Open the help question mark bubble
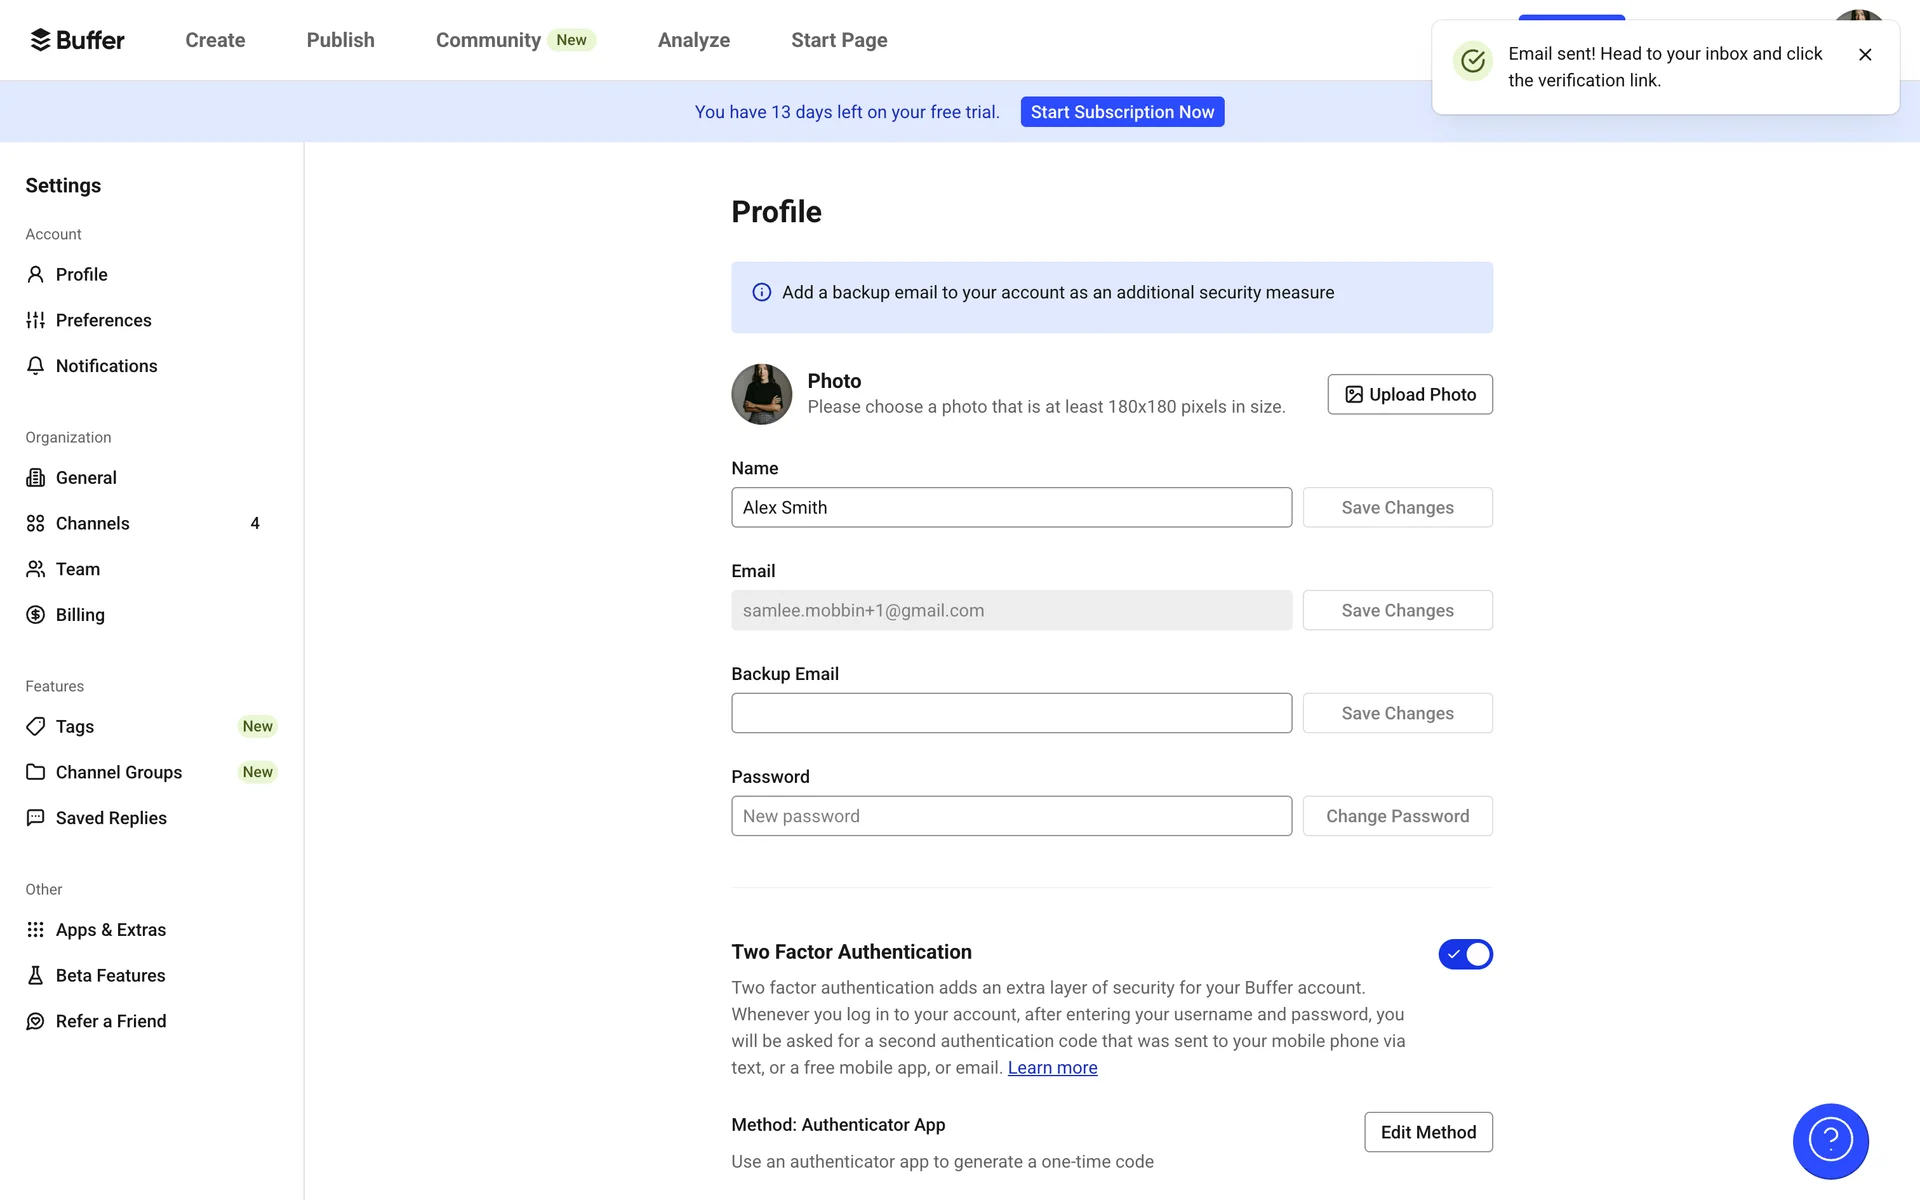Viewport: 1920px width, 1200px height. click(1830, 1140)
